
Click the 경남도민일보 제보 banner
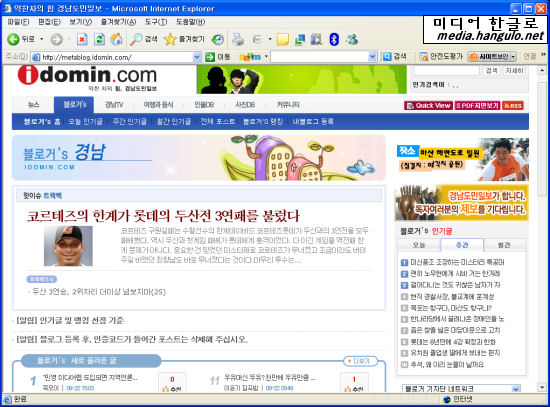462,203
